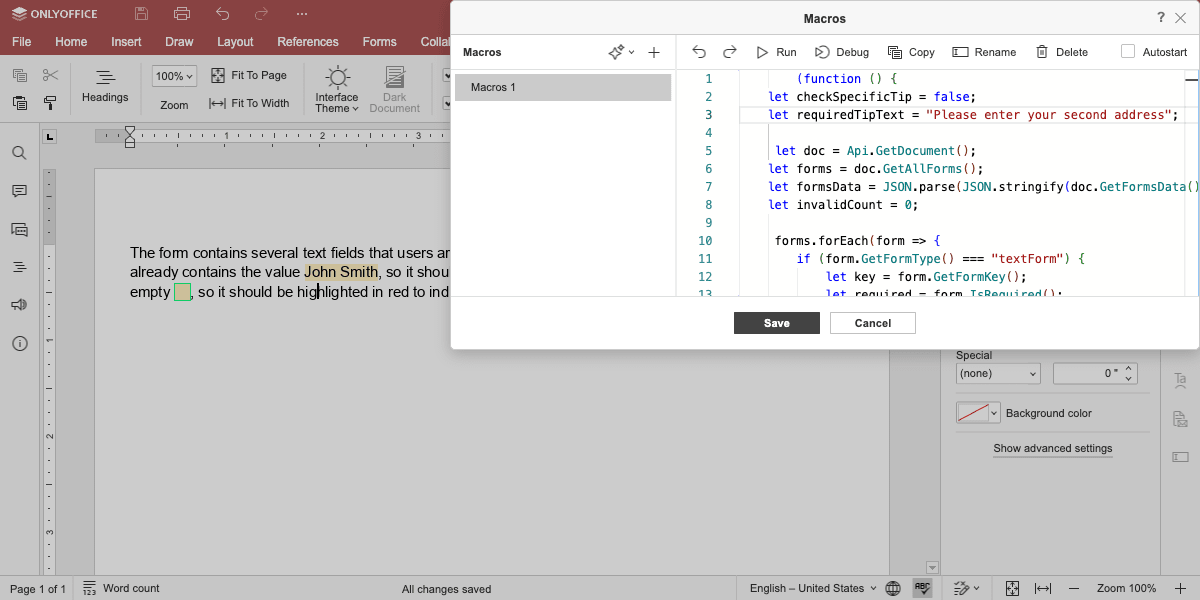This screenshot has width=1200, height=600.
Task: Show advanced settings link
Action: click(1053, 448)
